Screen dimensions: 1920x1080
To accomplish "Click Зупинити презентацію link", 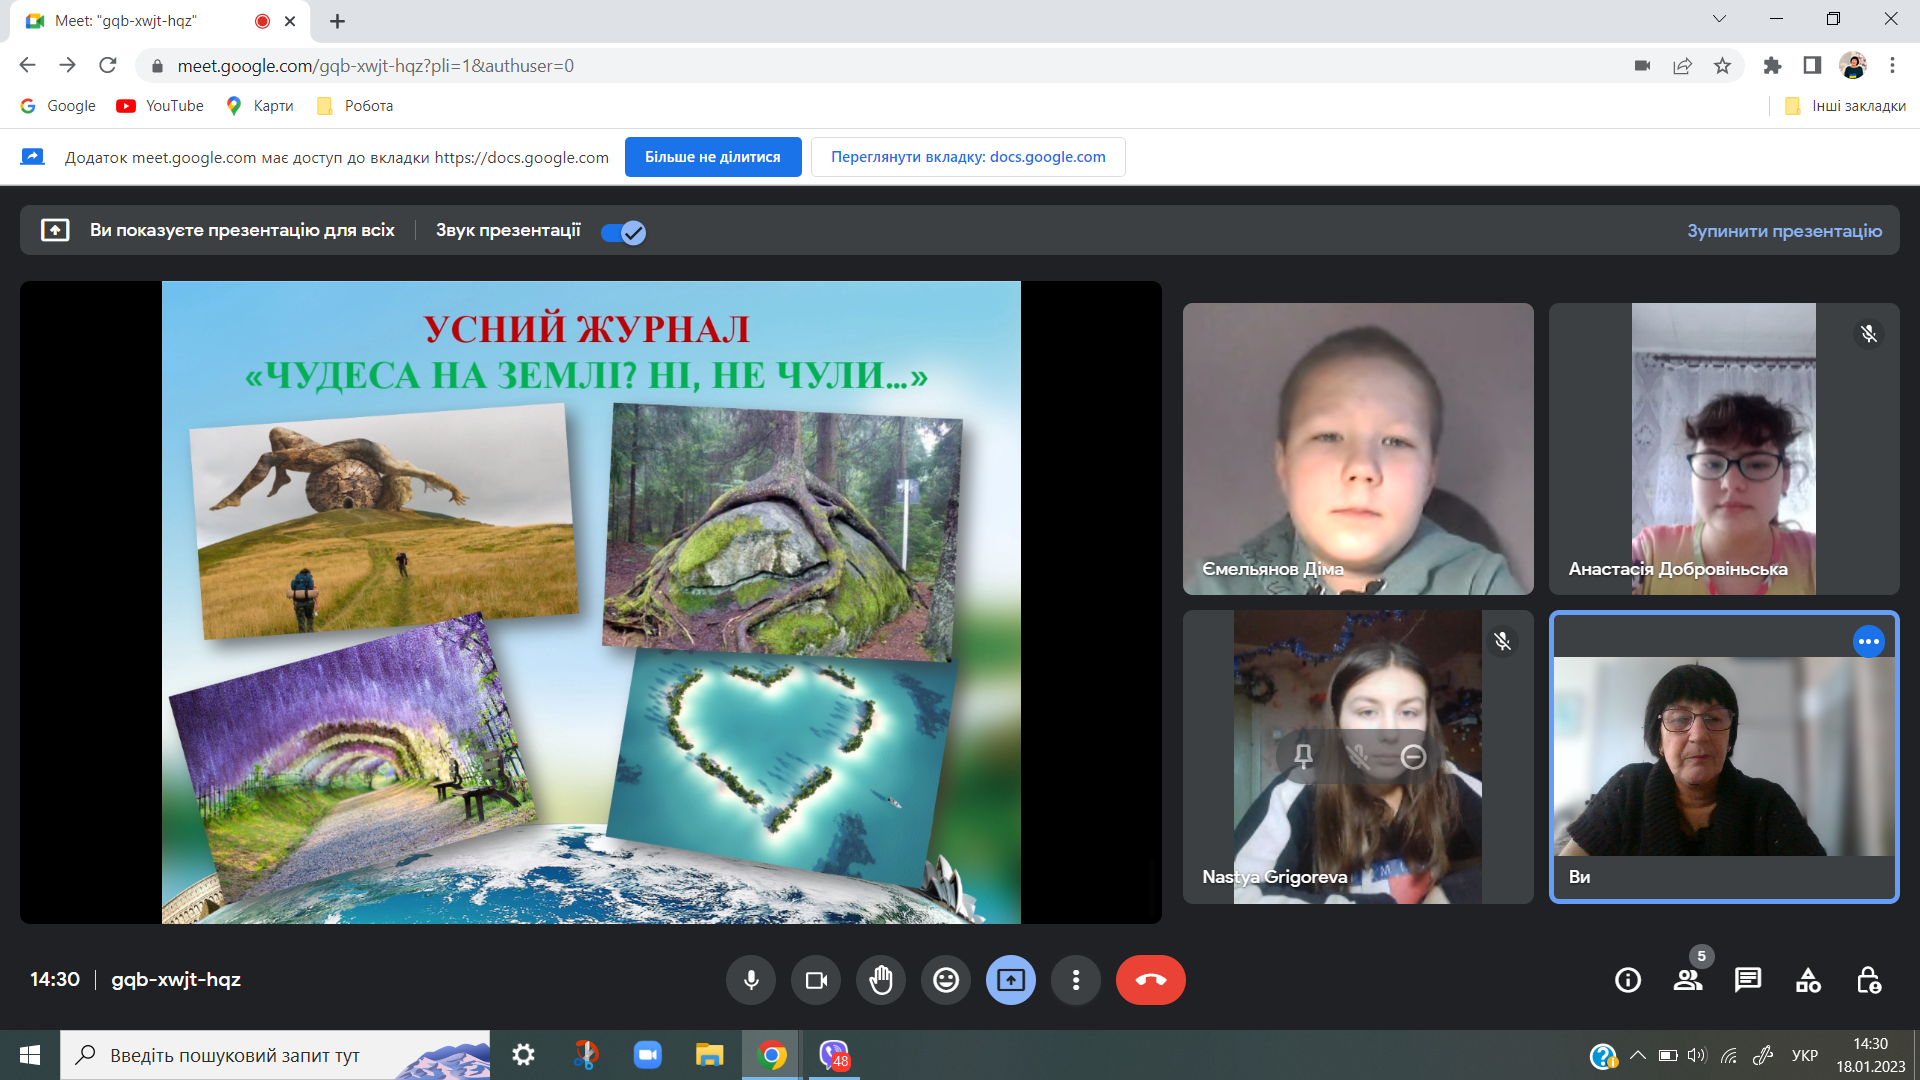I will tap(1784, 231).
